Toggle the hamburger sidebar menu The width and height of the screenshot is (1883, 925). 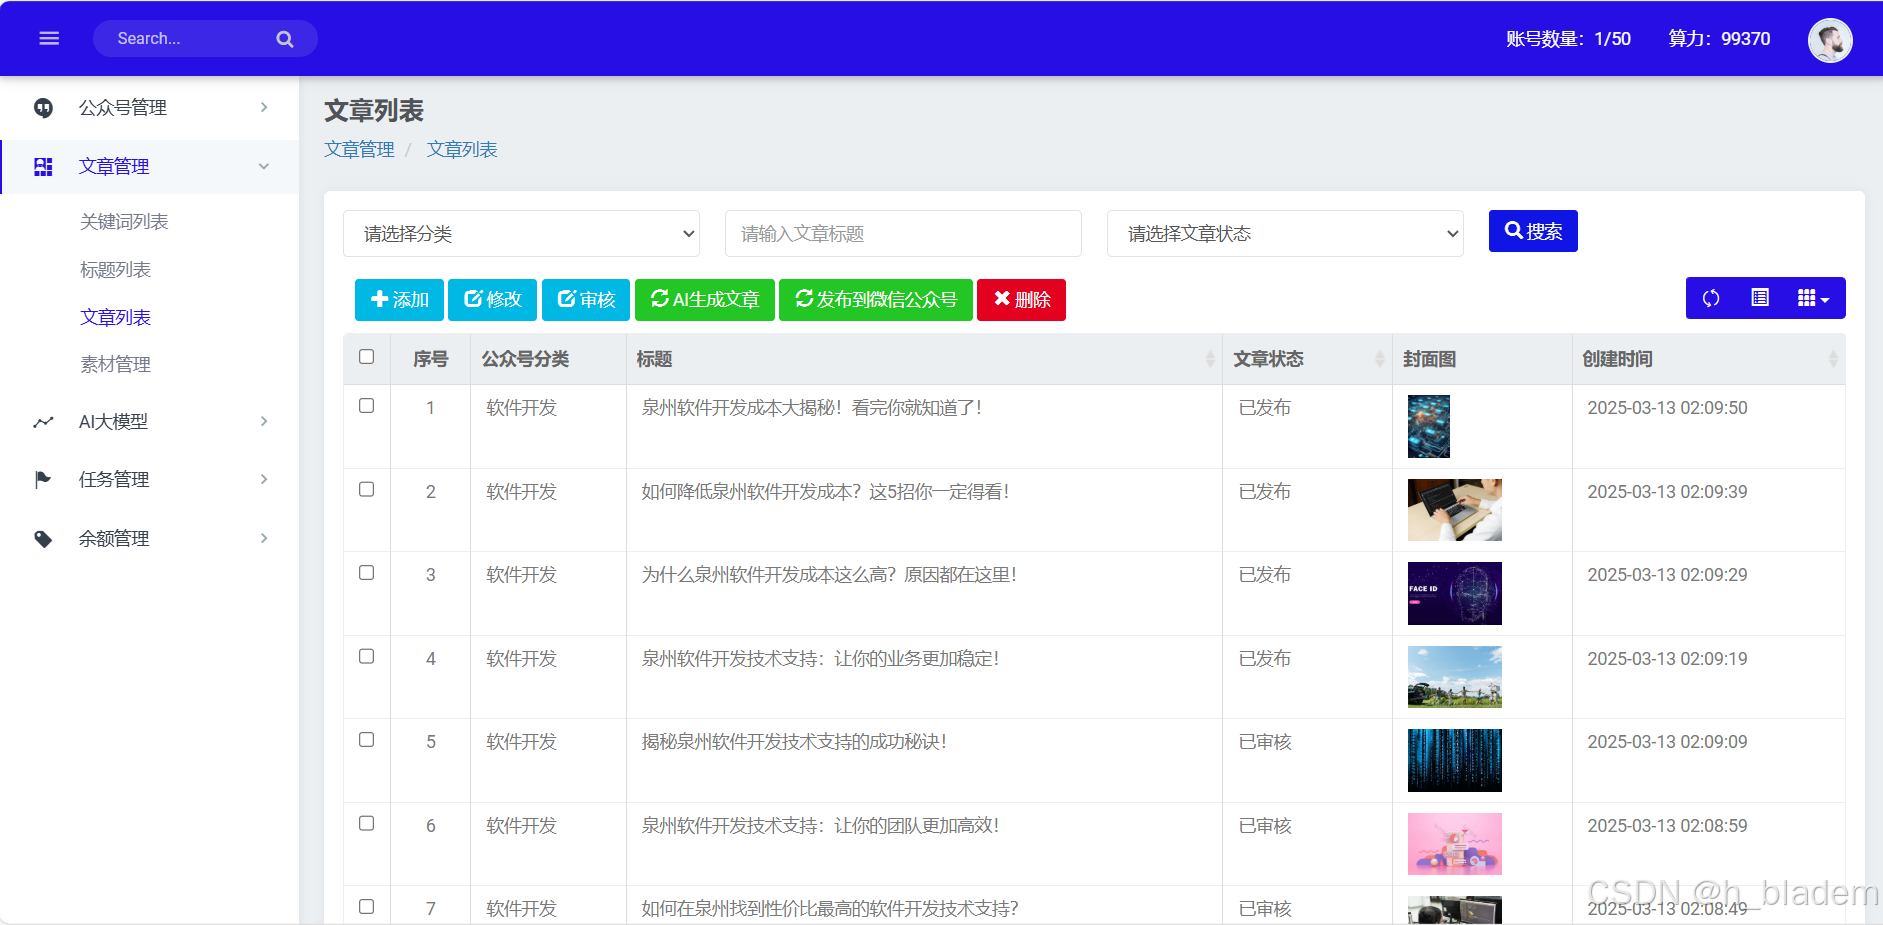tap(49, 38)
